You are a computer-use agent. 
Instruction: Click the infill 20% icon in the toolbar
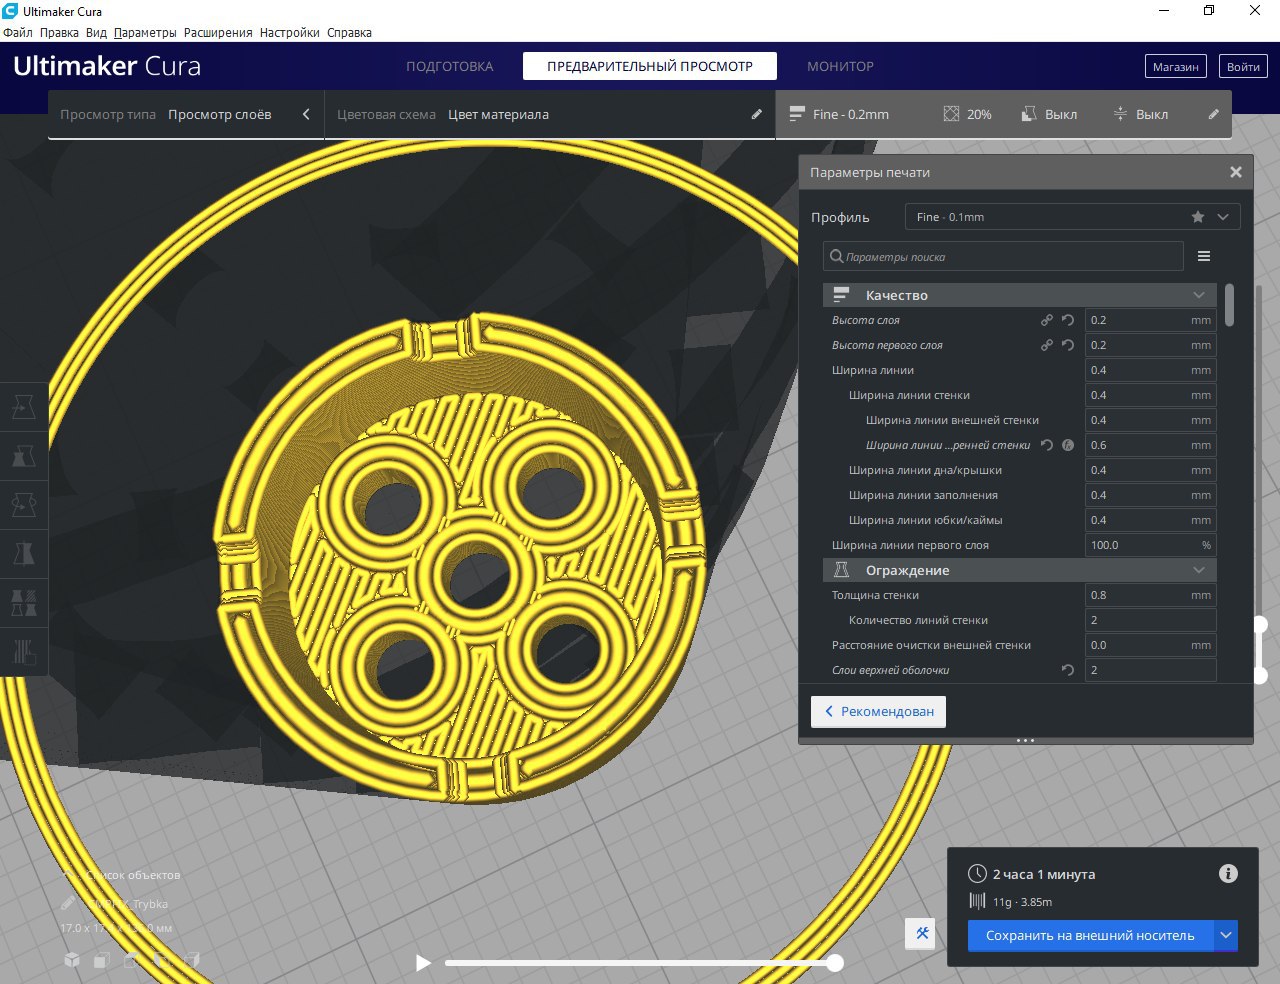951,114
